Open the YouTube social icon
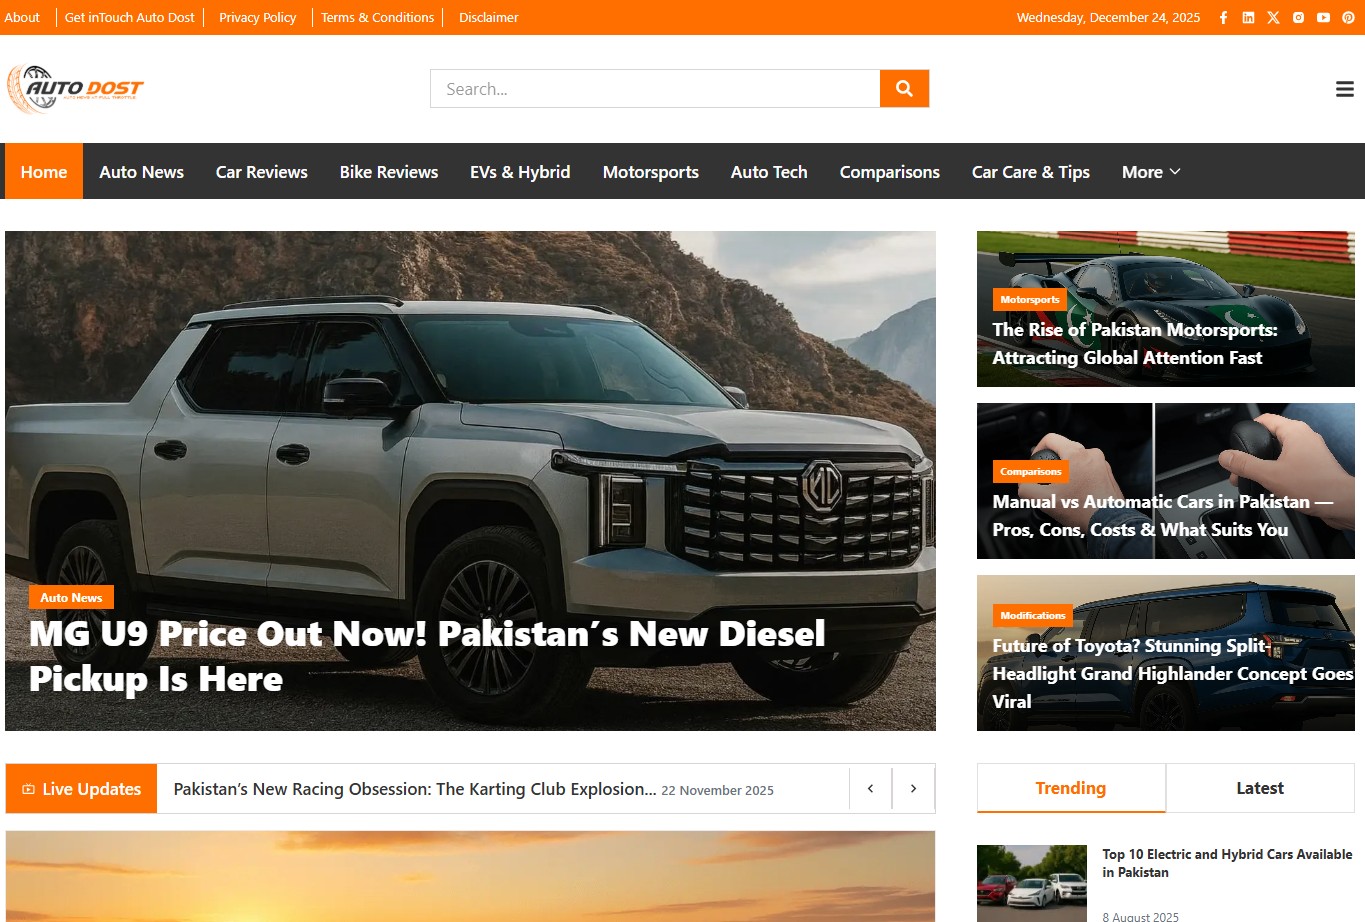 [1323, 17]
